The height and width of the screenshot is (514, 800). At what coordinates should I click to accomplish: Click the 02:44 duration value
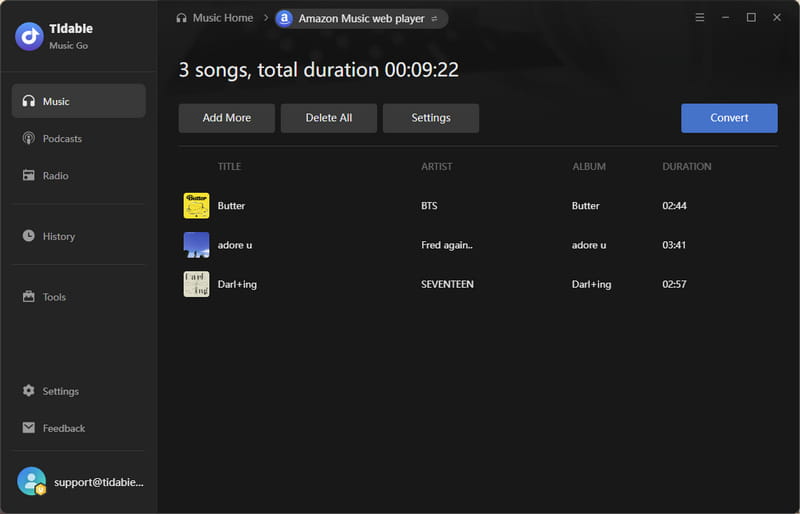click(x=674, y=206)
